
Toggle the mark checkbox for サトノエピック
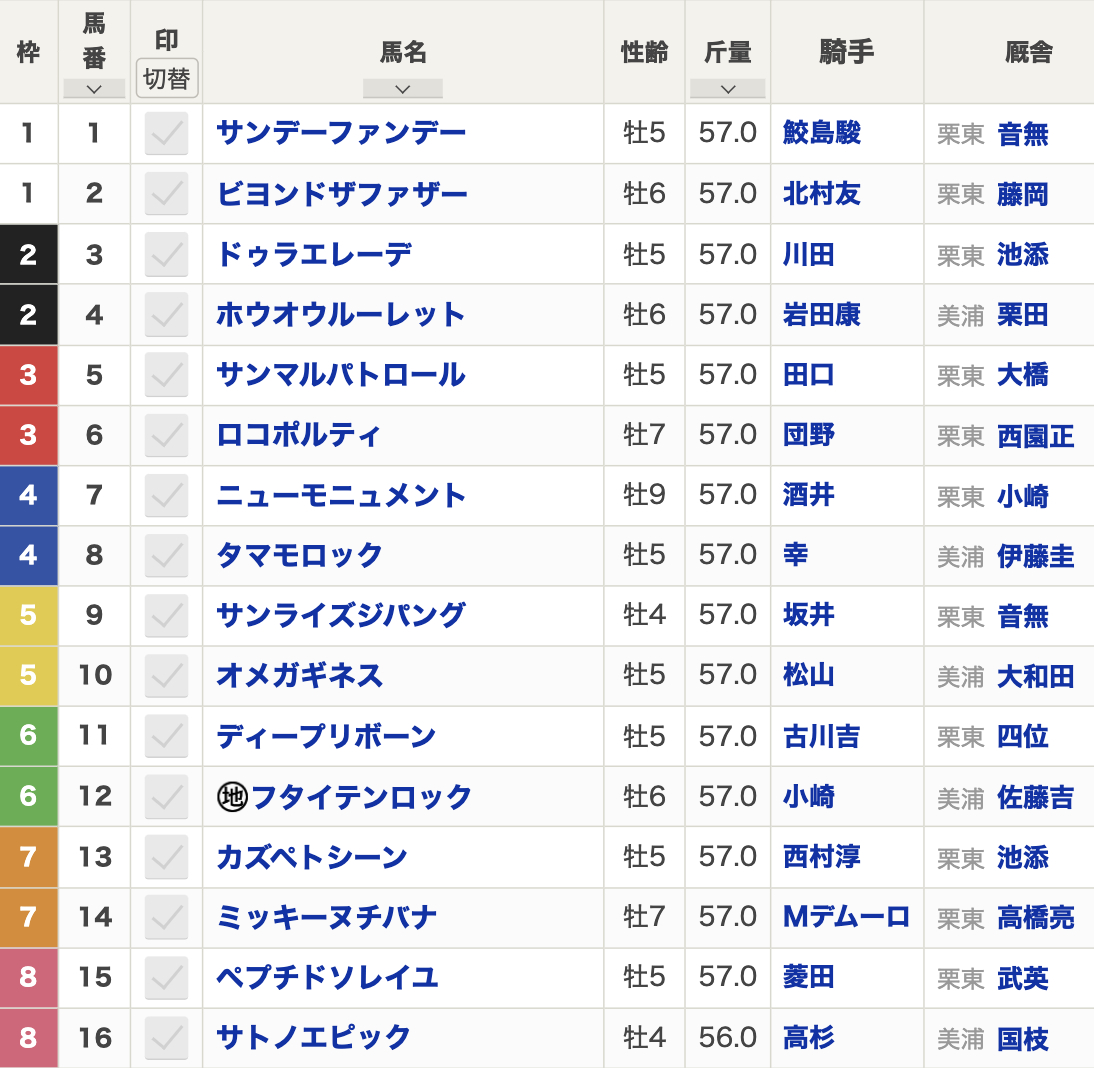pyautogui.click(x=167, y=1037)
